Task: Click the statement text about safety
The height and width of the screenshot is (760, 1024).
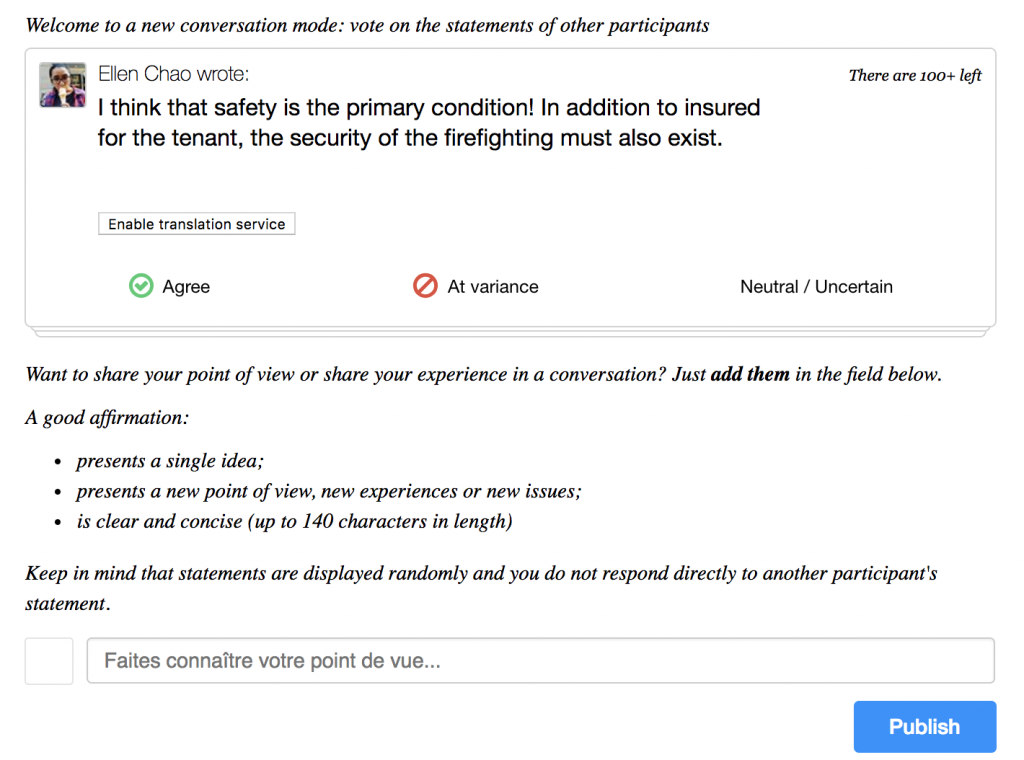Action: [428, 123]
